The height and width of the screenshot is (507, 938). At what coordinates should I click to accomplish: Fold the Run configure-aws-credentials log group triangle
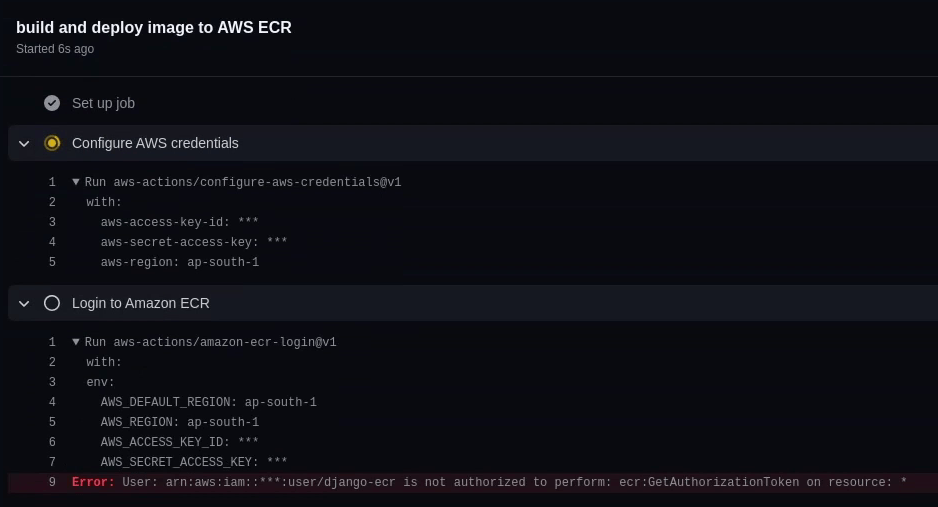[76, 182]
